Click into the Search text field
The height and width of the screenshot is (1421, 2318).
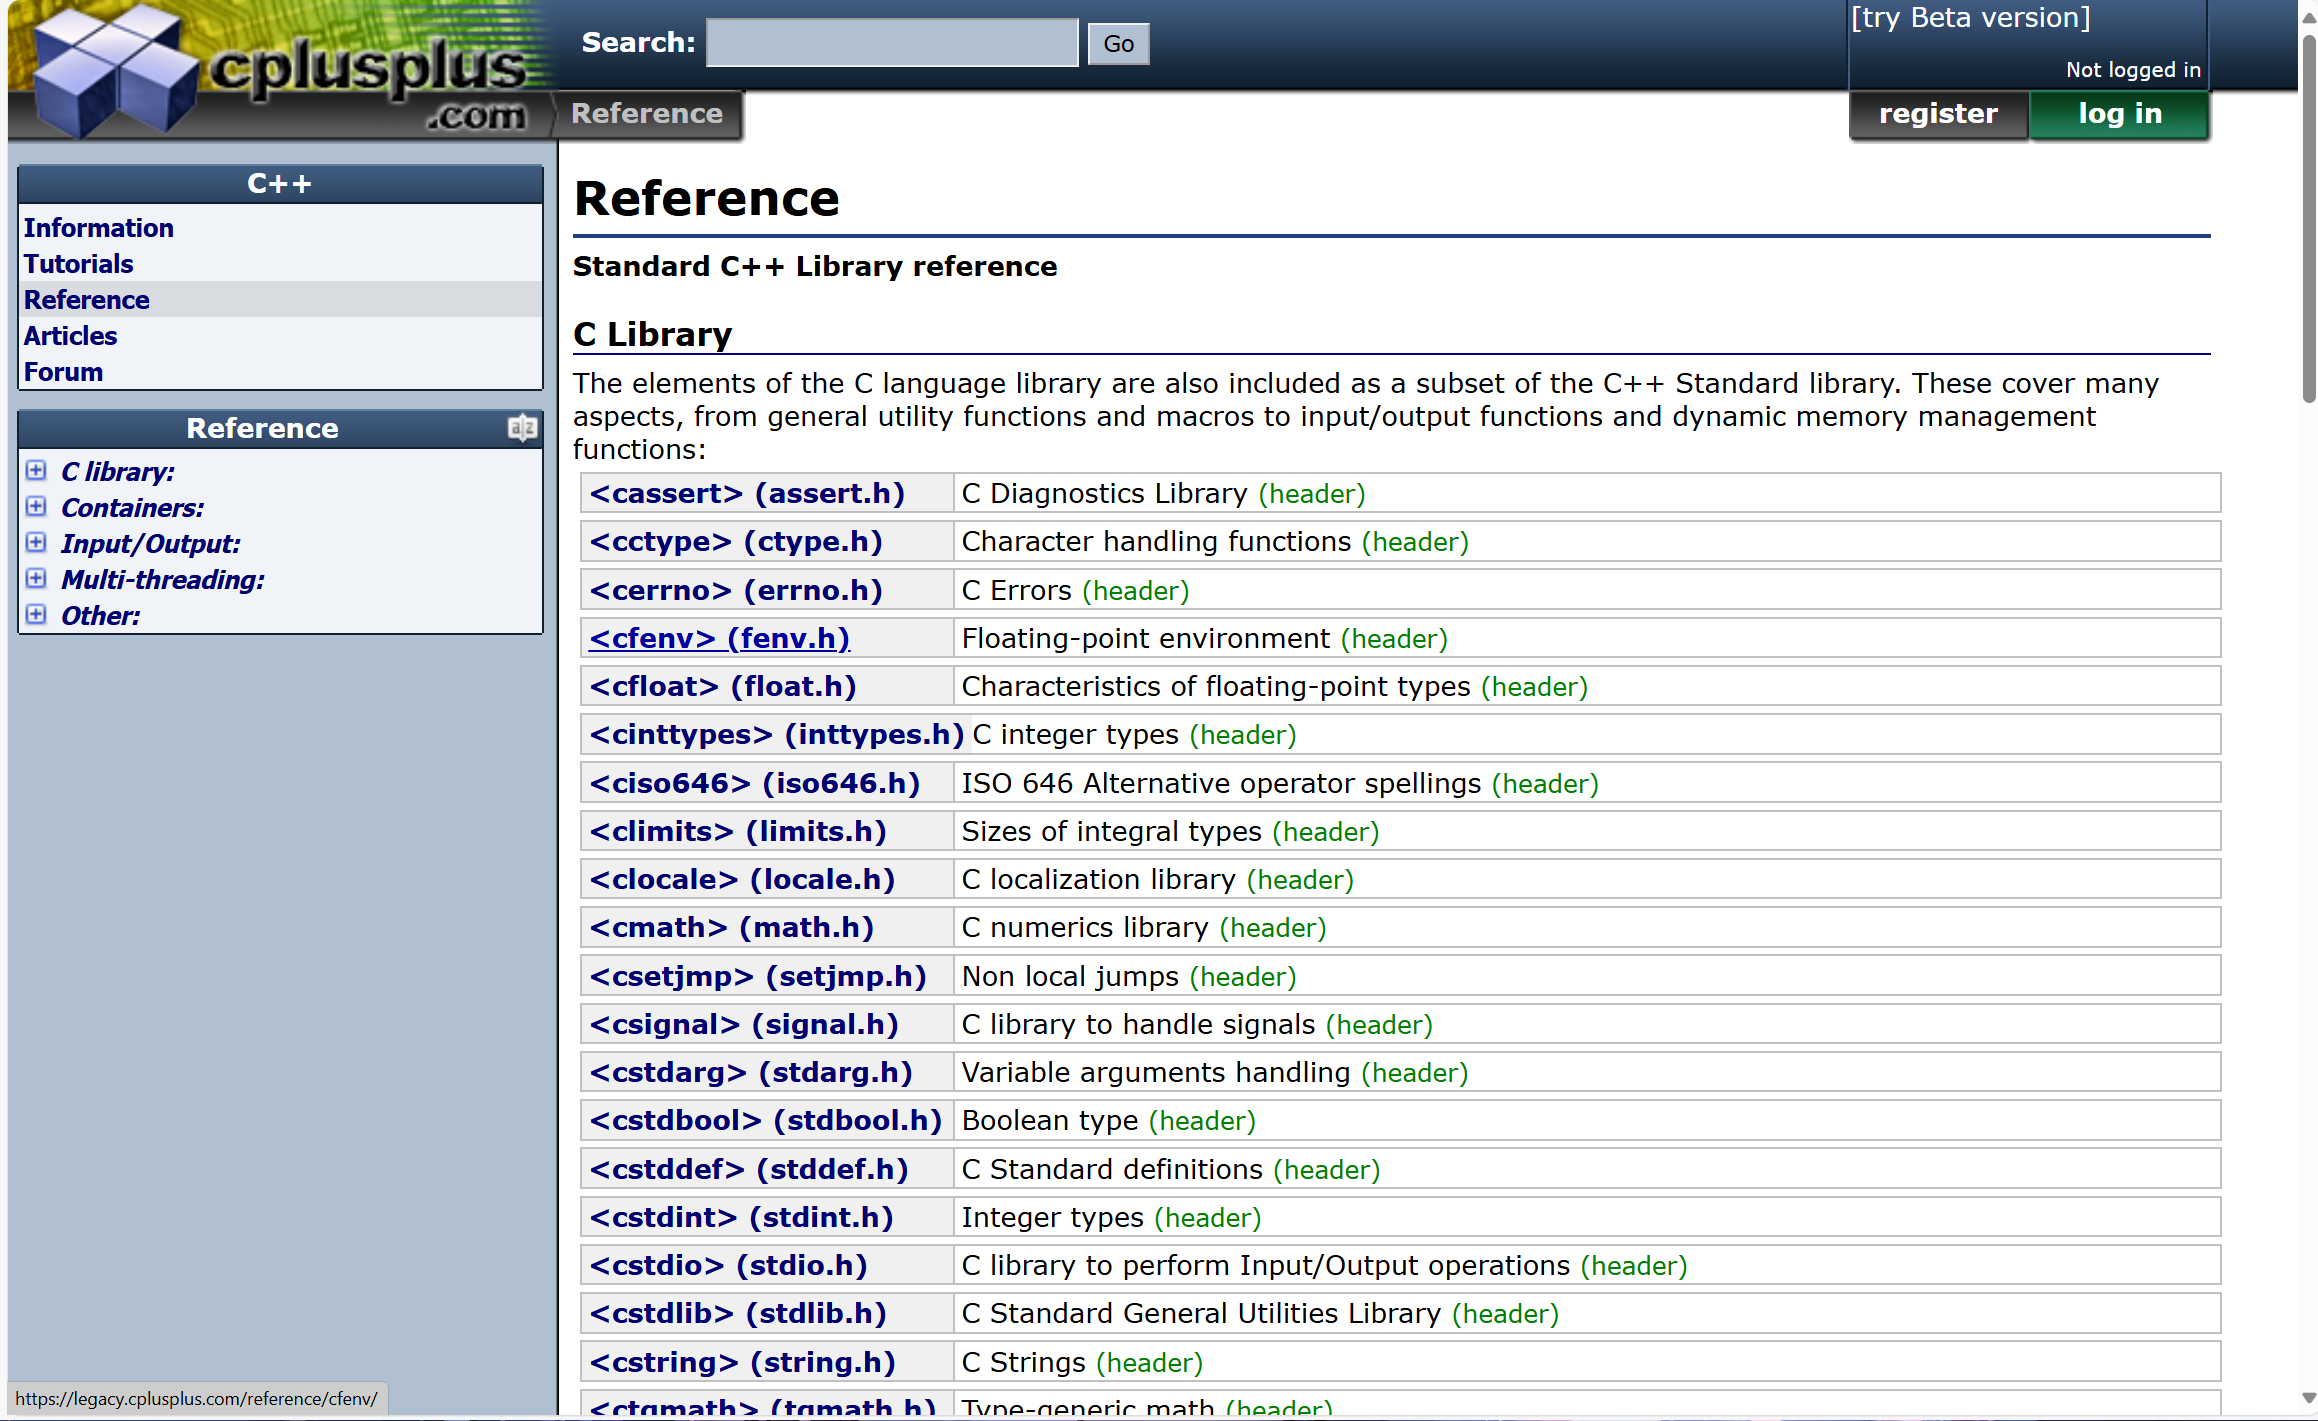tap(891, 43)
